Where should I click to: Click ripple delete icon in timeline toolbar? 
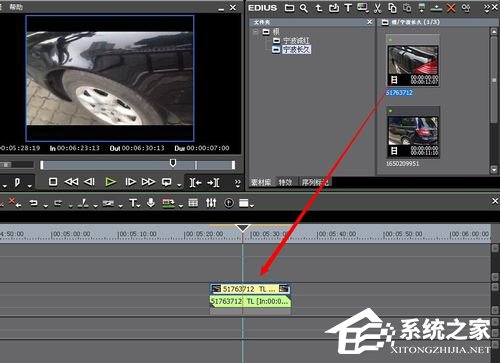tap(15, 202)
